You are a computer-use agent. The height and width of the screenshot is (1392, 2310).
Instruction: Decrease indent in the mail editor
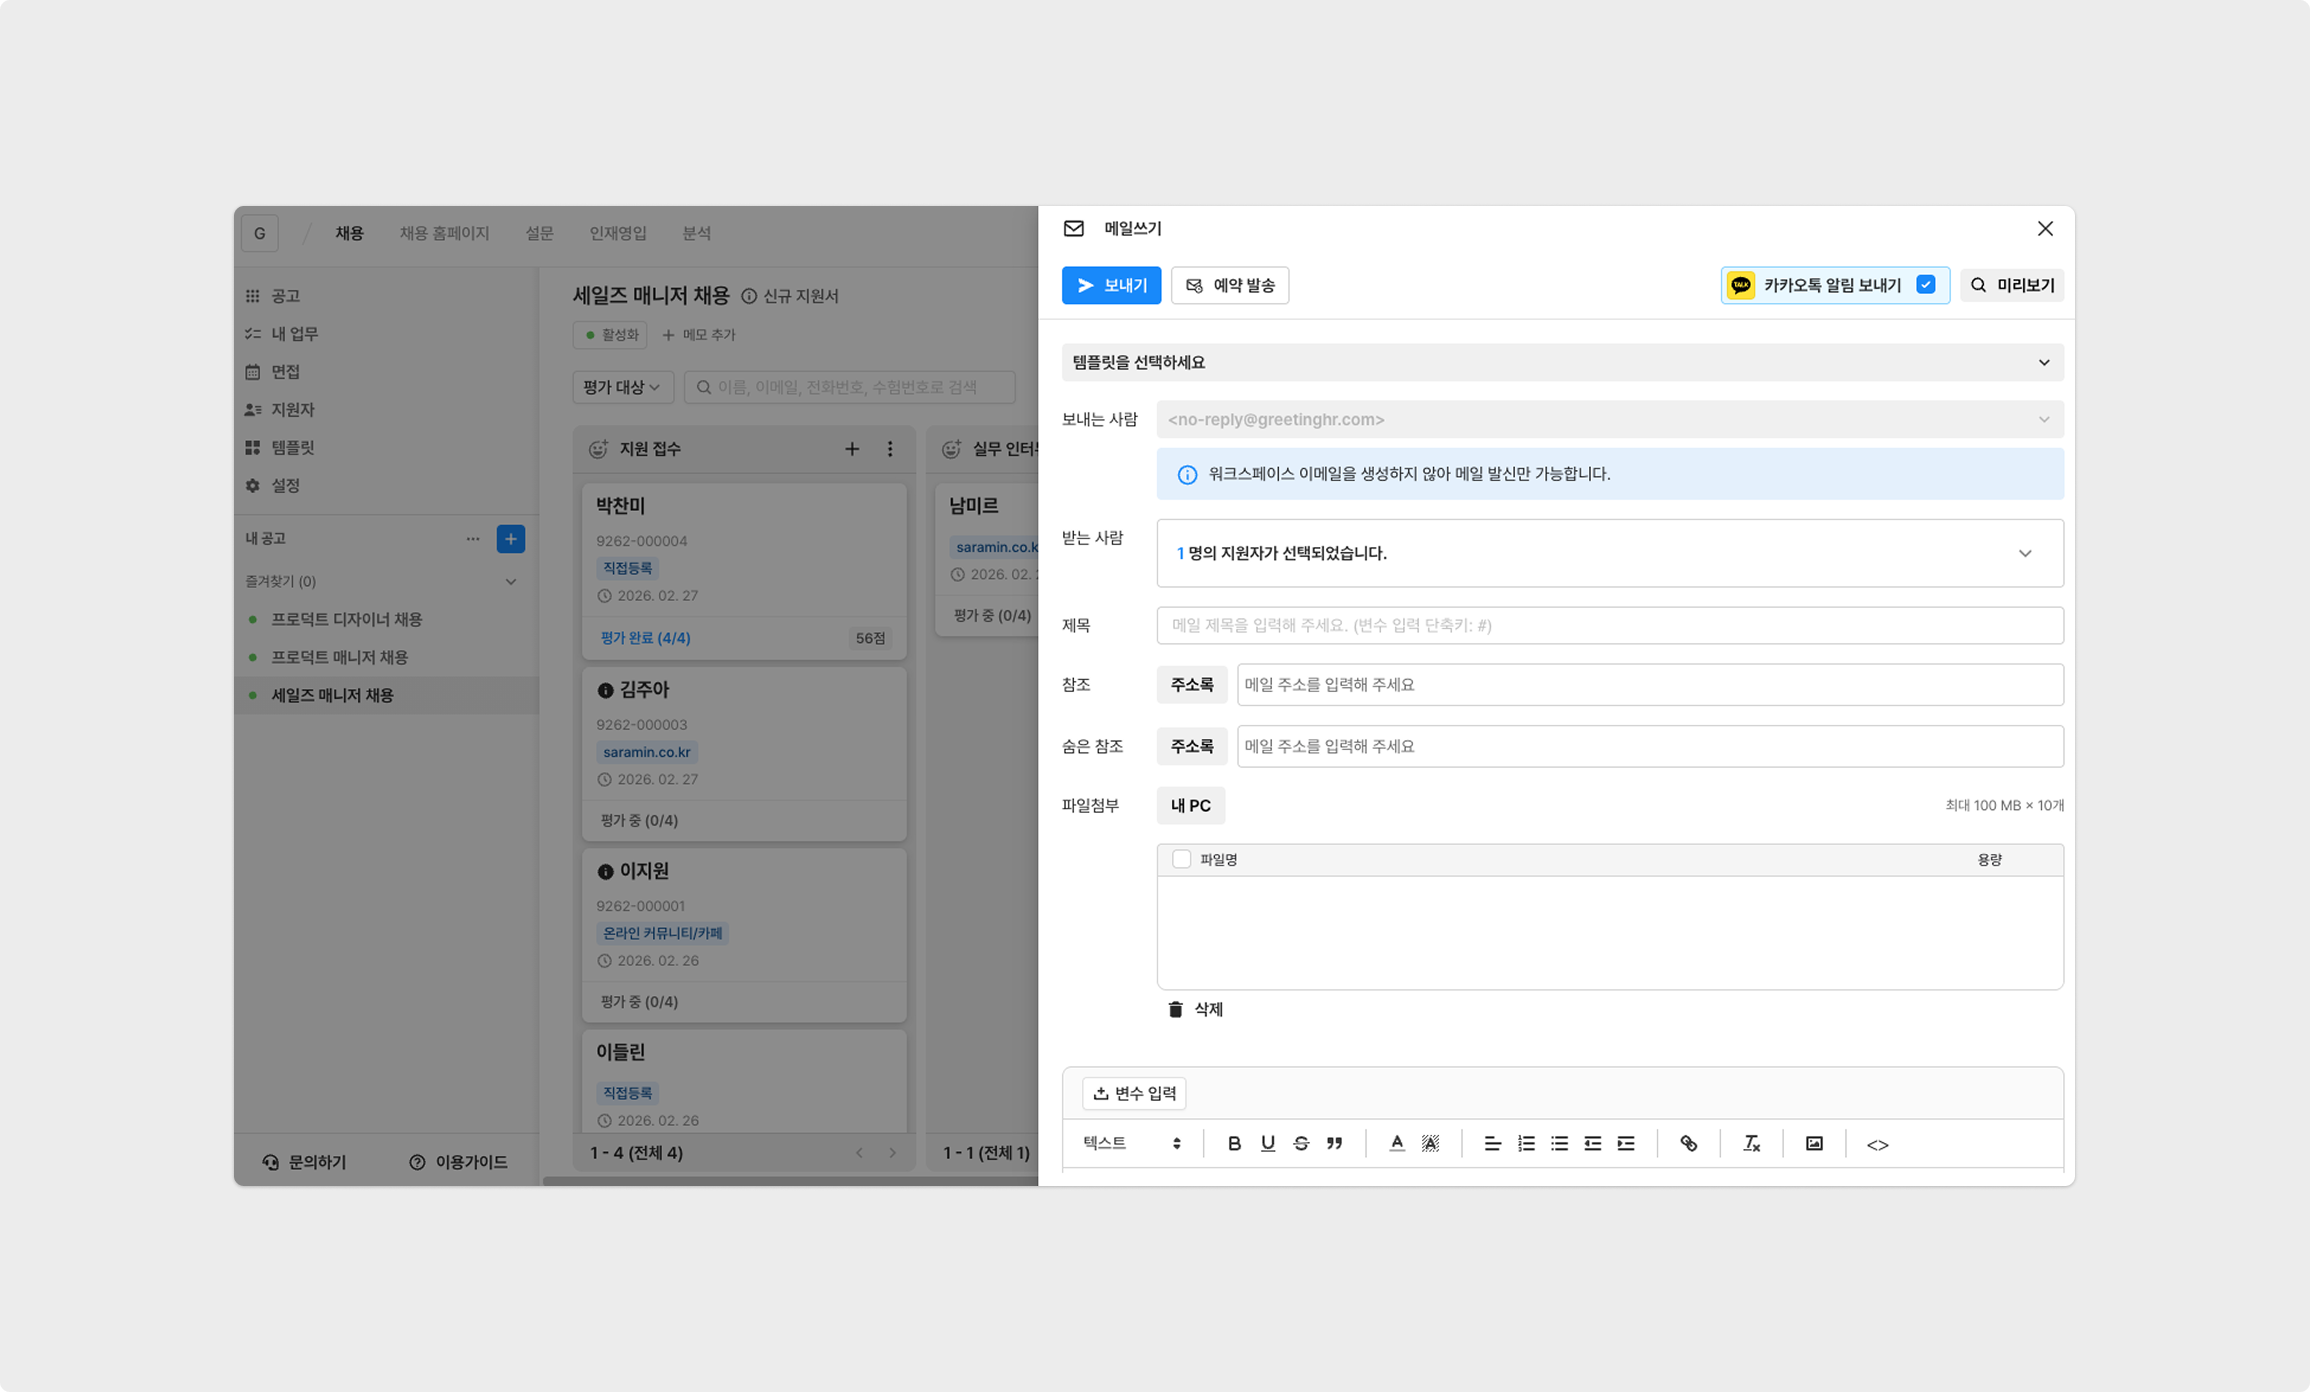(x=1593, y=1143)
